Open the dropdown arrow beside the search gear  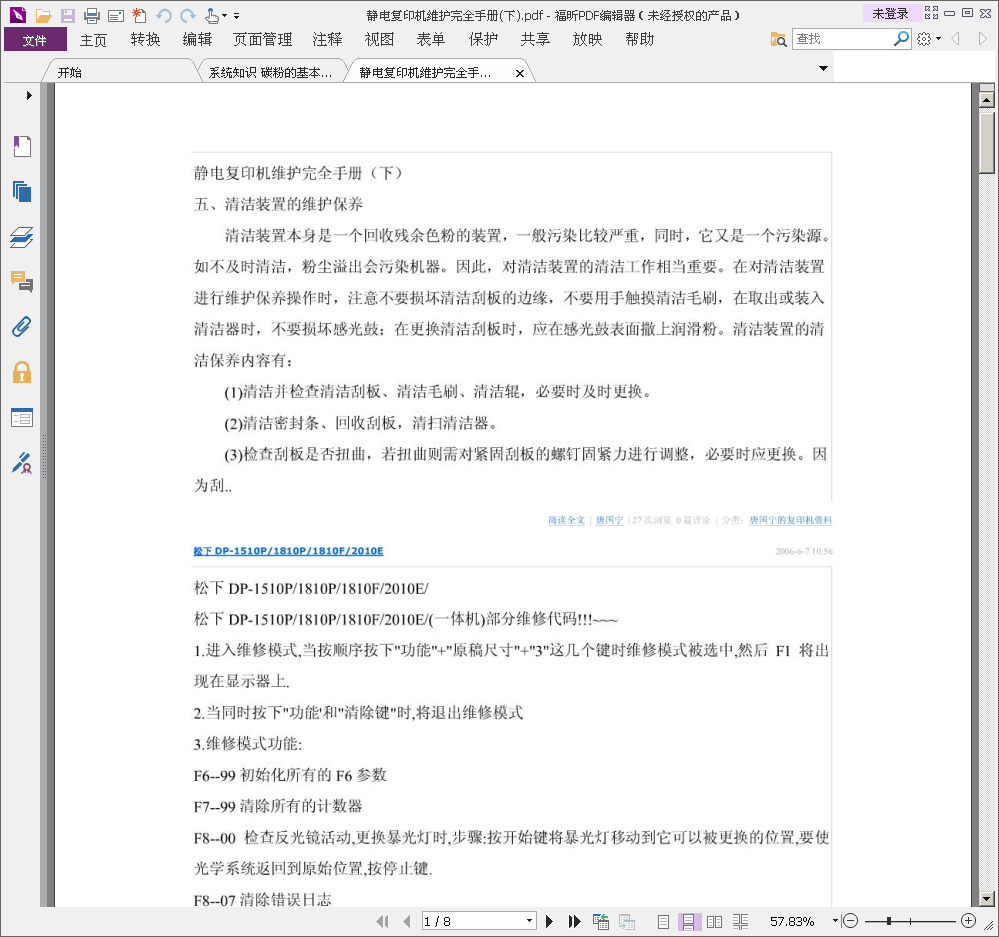(938, 39)
